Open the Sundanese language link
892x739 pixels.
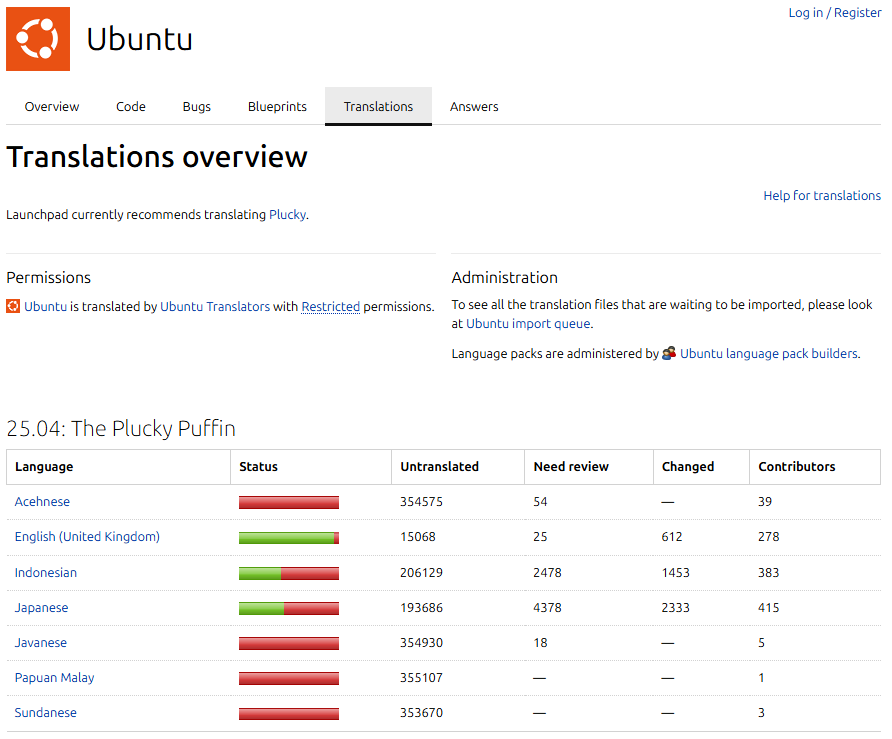click(x=46, y=712)
